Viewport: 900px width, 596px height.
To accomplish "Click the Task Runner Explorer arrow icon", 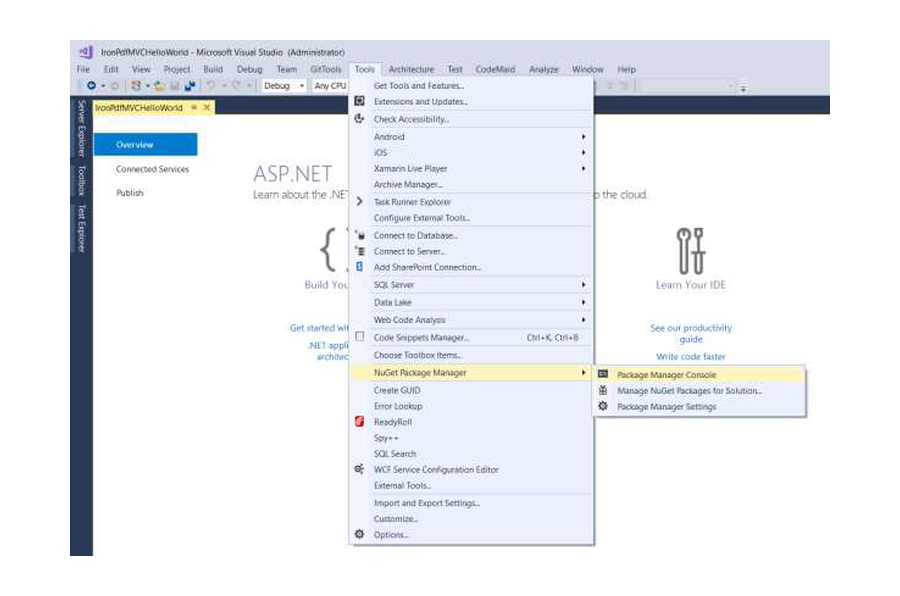I will pos(359,202).
